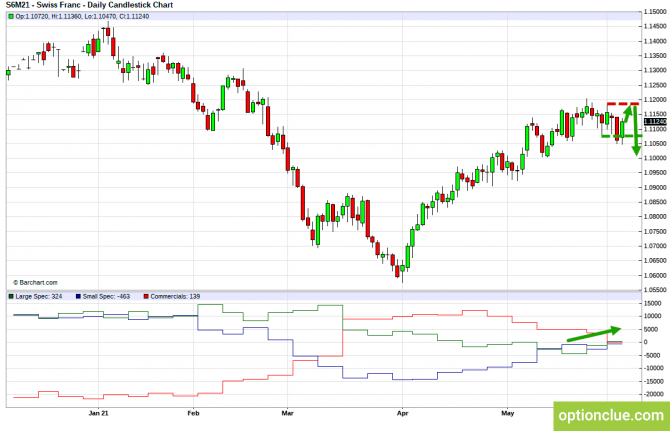Click the -20000 label on the COT axis
This screenshot has width=670, height=431.
(653, 394)
